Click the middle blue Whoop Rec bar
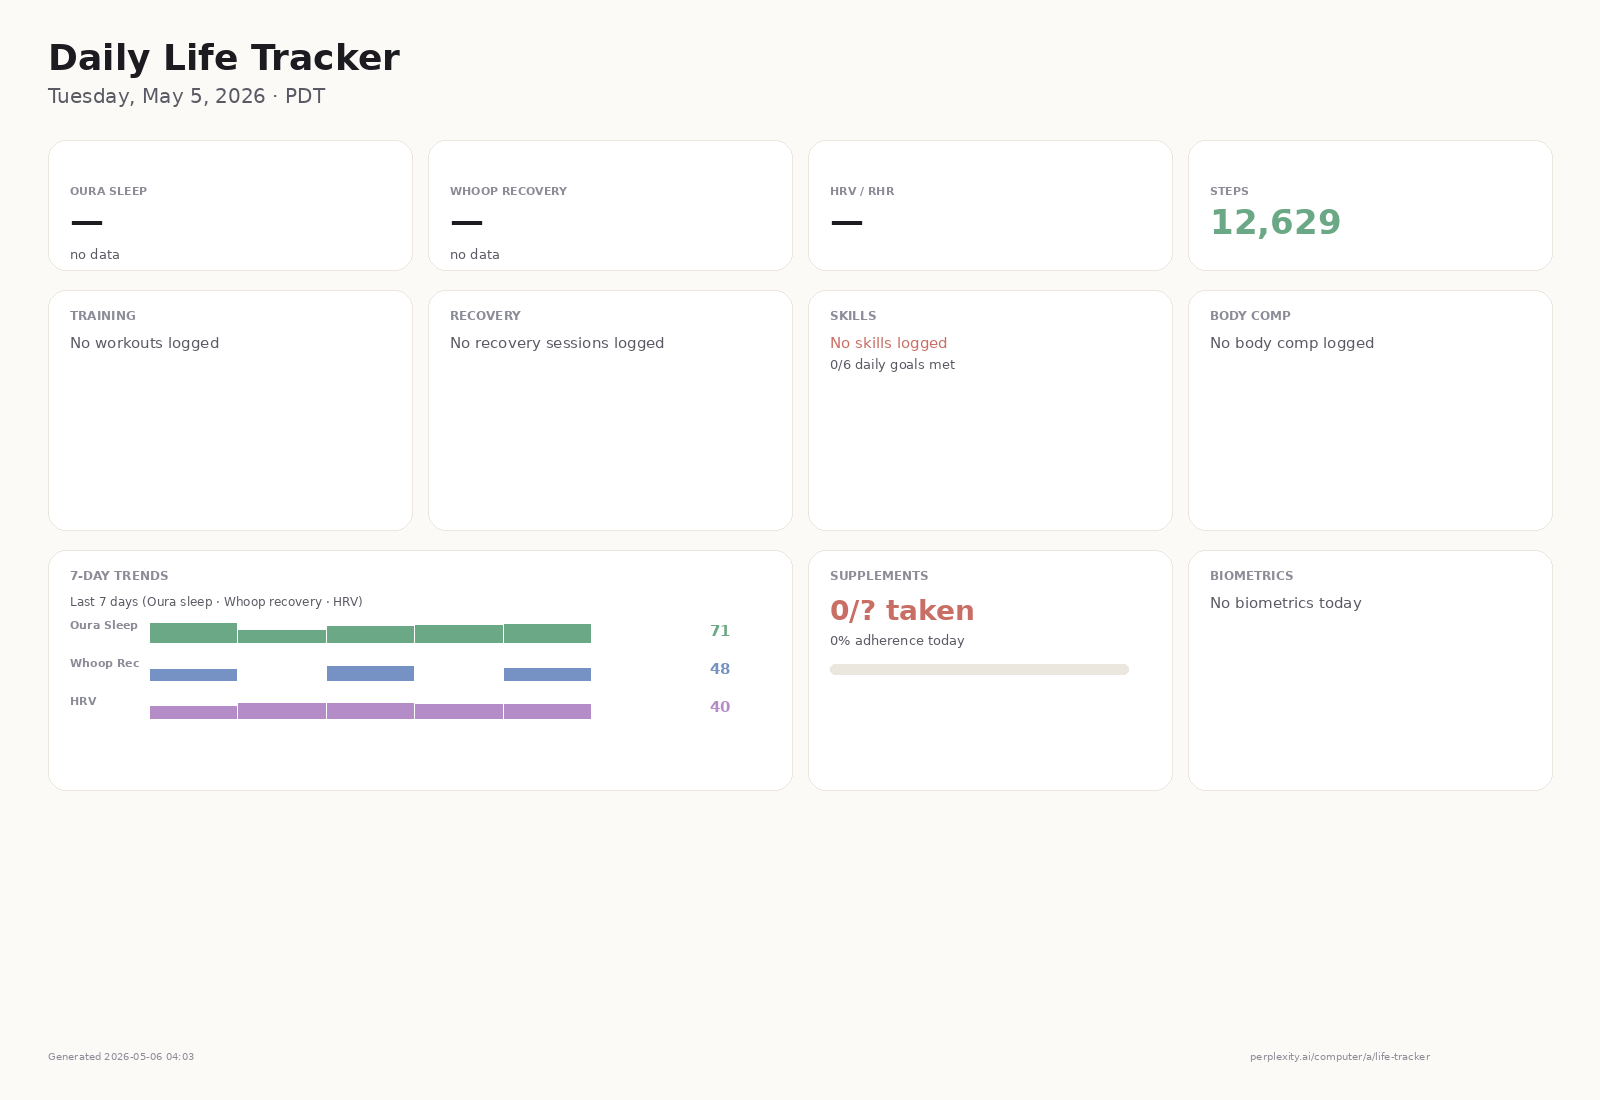The height and width of the screenshot is (1100, 1600). point(370,674)
